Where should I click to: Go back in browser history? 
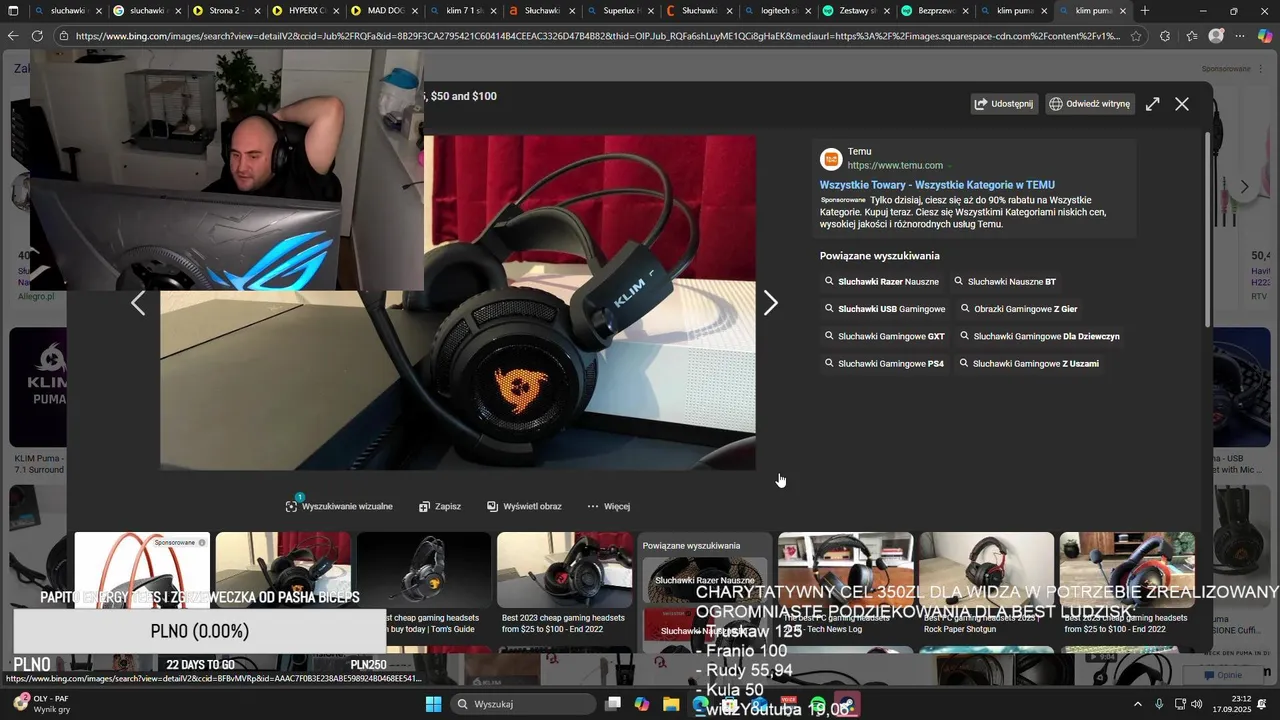click(12, 36)
